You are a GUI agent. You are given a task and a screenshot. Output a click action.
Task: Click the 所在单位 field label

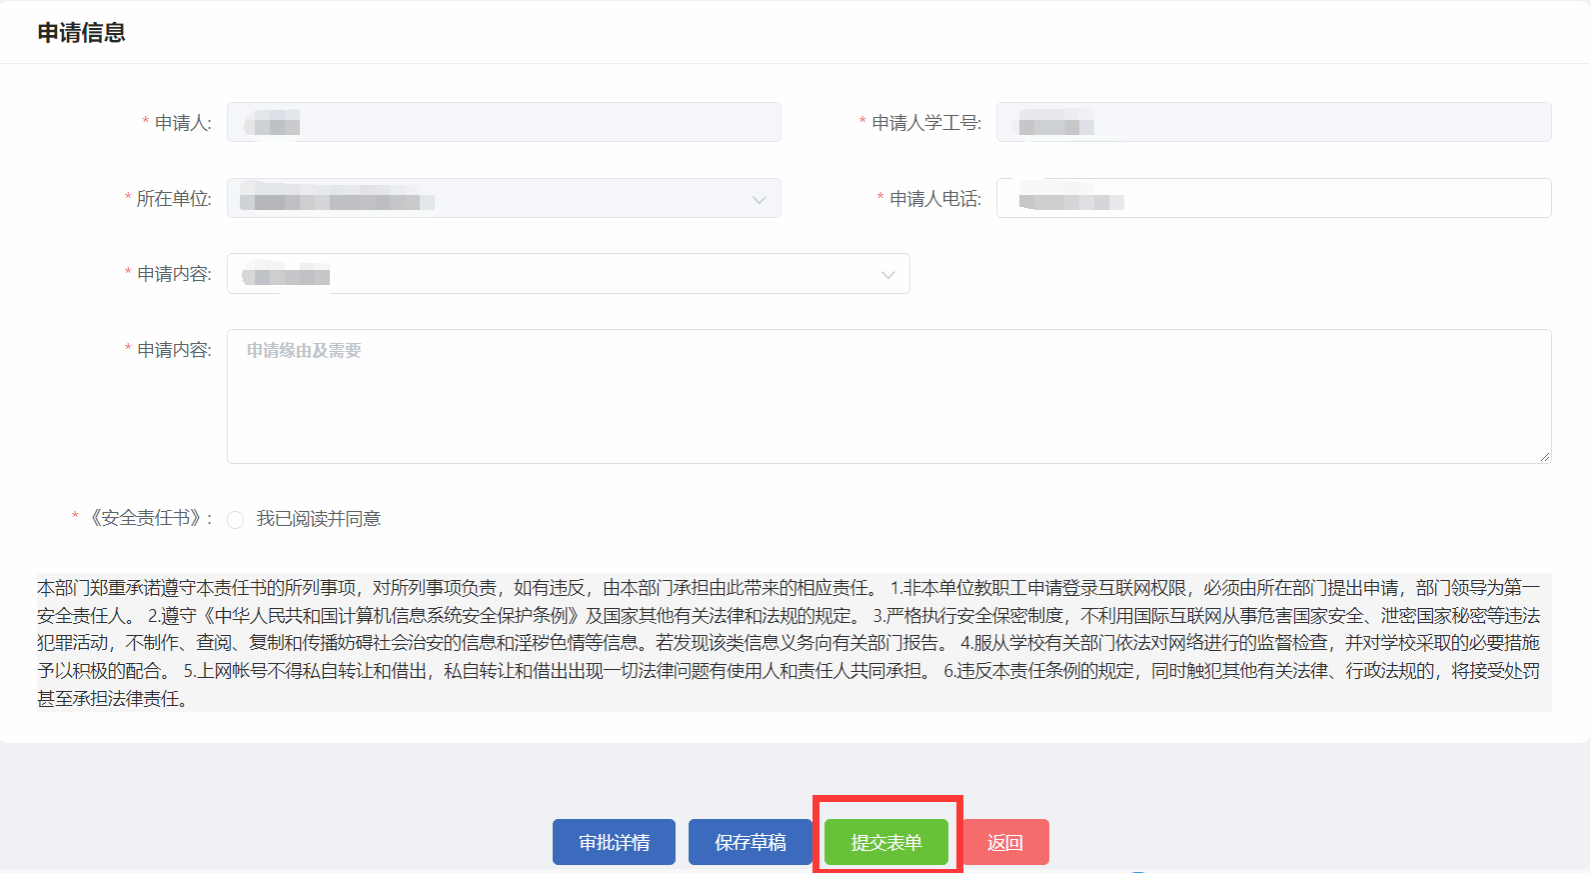(174, 199)
